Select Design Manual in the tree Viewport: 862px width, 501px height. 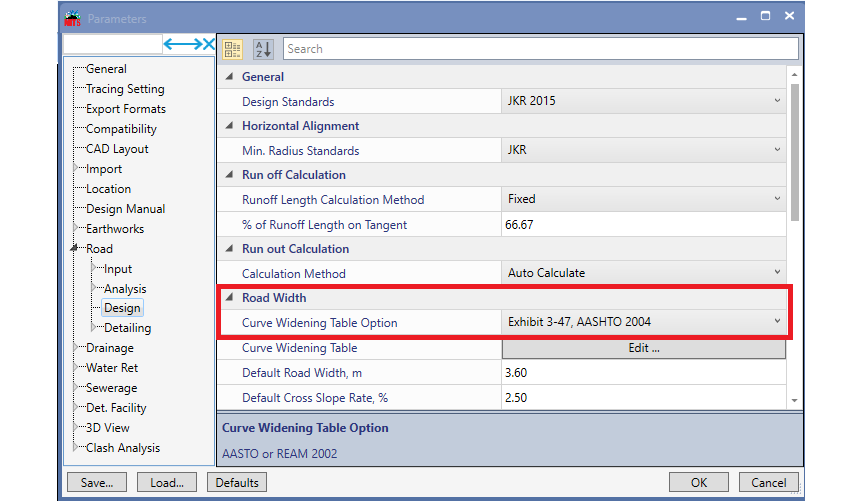pyautogui.click(x=125, y=208)
